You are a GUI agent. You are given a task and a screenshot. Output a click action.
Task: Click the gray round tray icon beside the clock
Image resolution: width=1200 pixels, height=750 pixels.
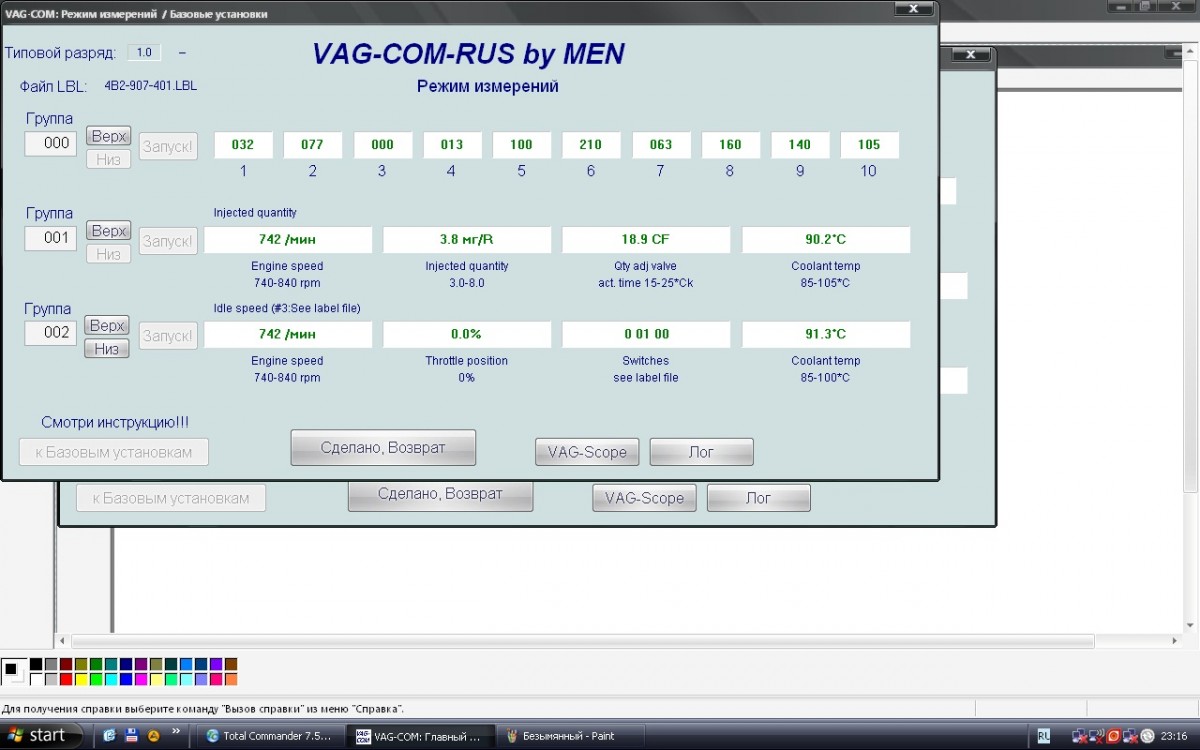[1147, 736]
